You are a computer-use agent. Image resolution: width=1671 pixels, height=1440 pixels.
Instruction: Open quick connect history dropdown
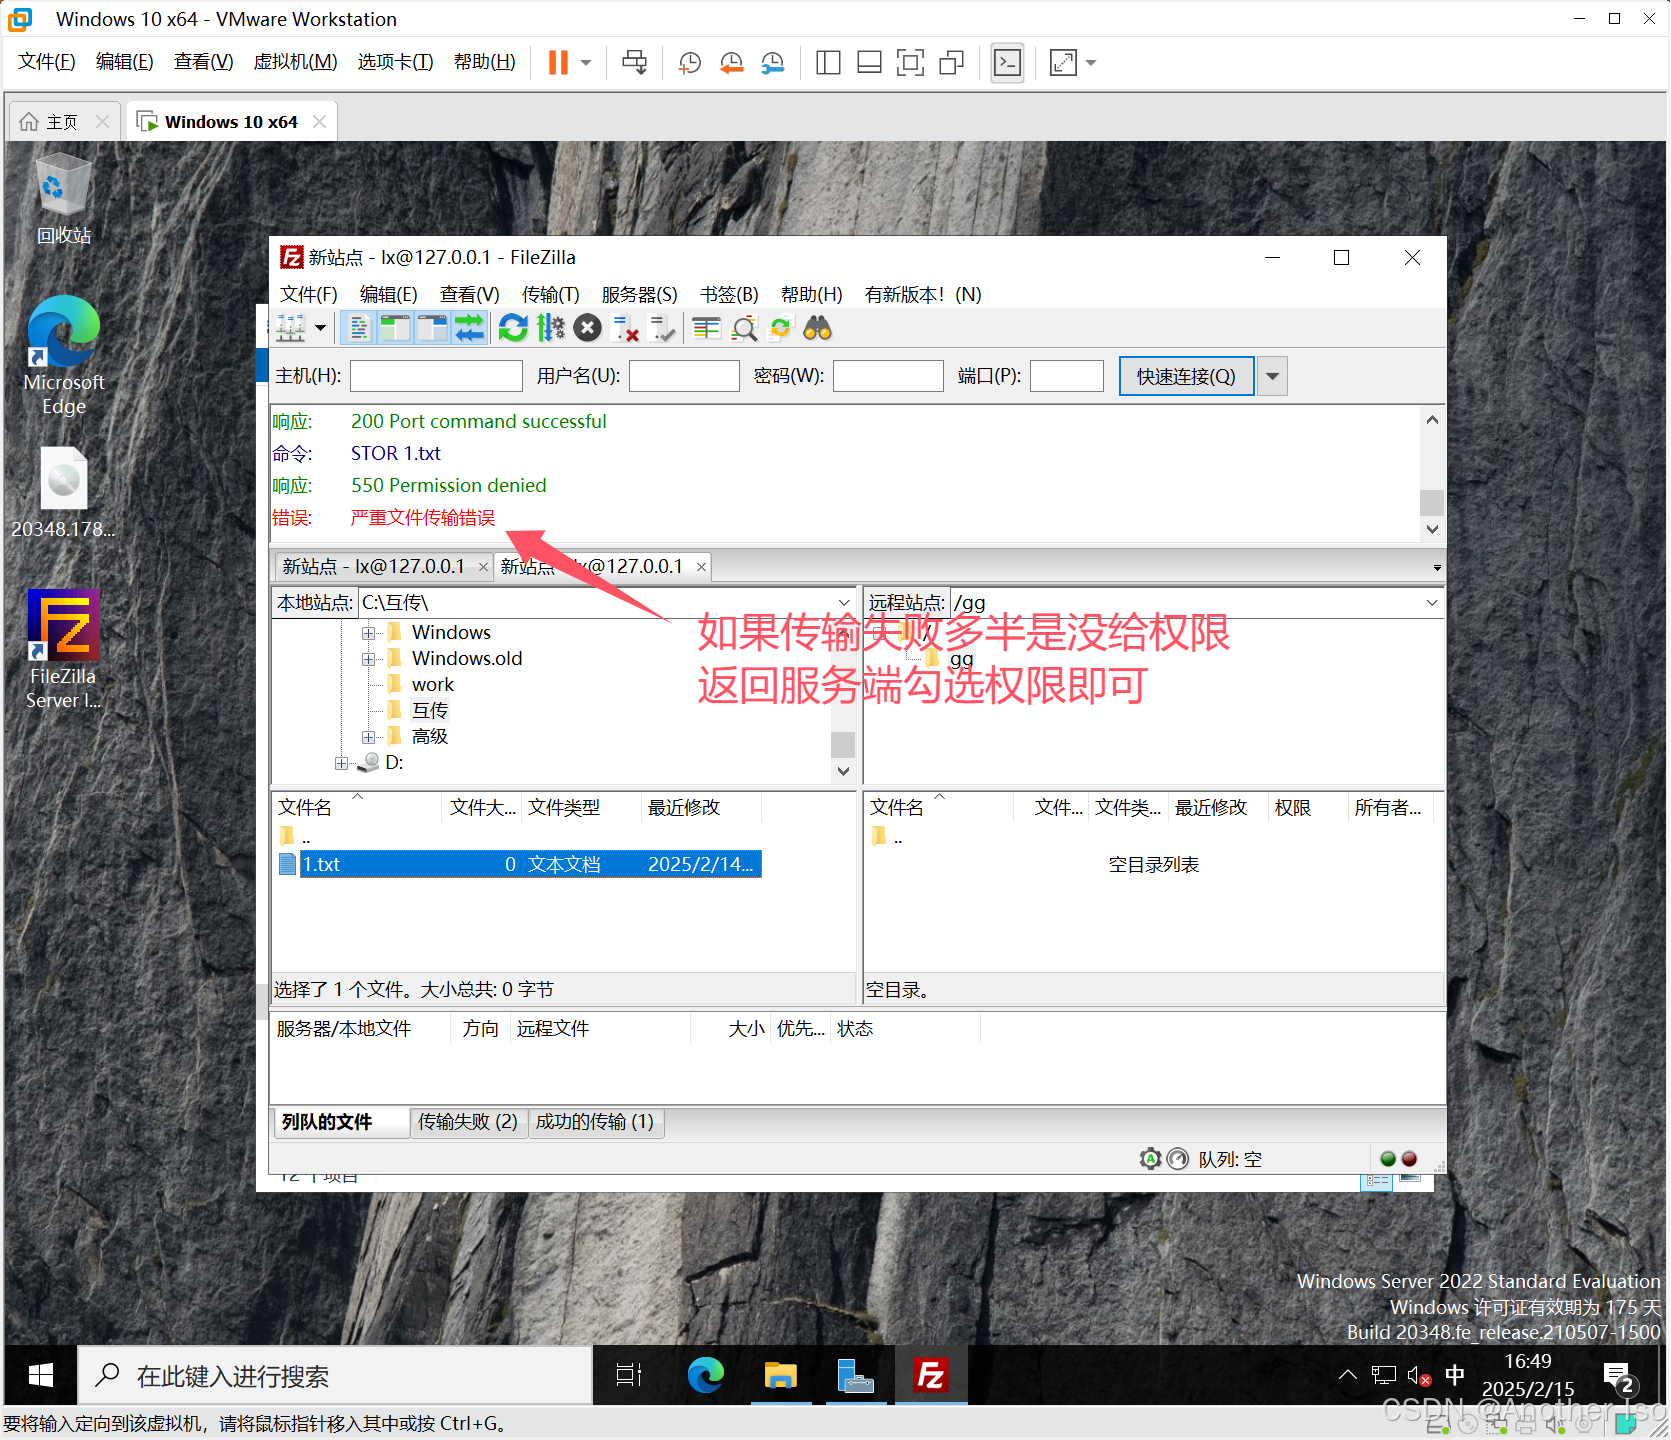pos(1272,376)
